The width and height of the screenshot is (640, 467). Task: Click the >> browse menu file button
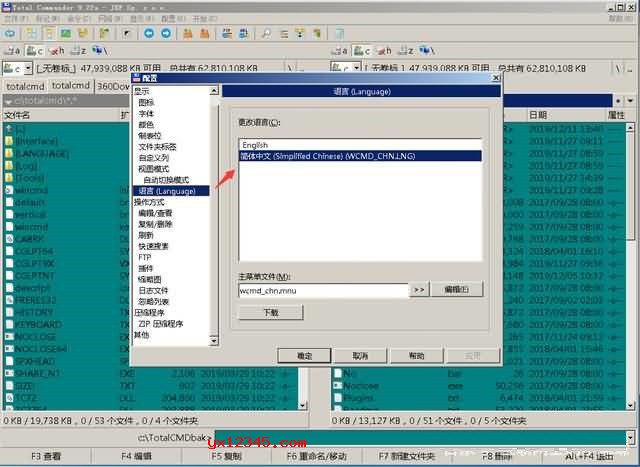[x=419, y=290]
